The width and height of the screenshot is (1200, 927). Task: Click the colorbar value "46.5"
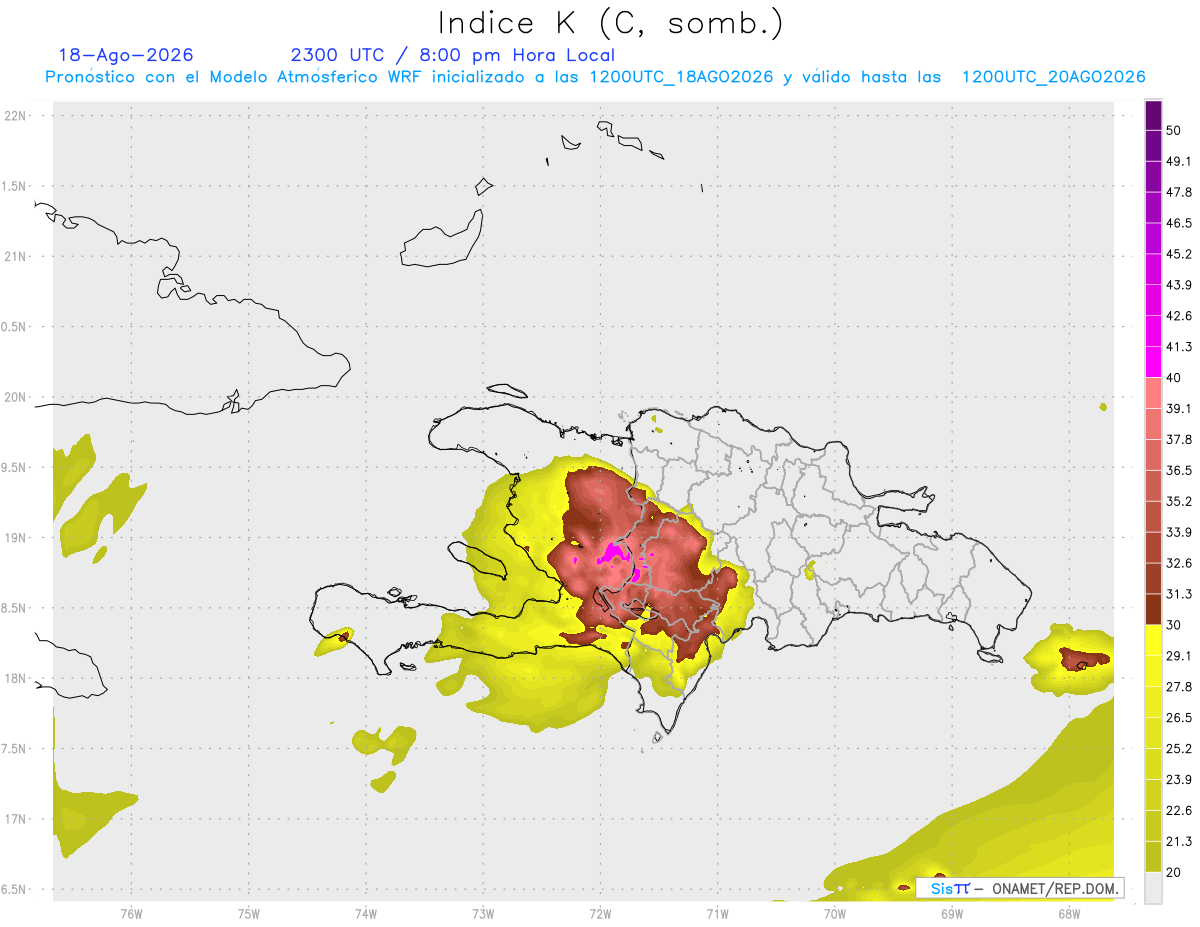[x=1179, y=223]
